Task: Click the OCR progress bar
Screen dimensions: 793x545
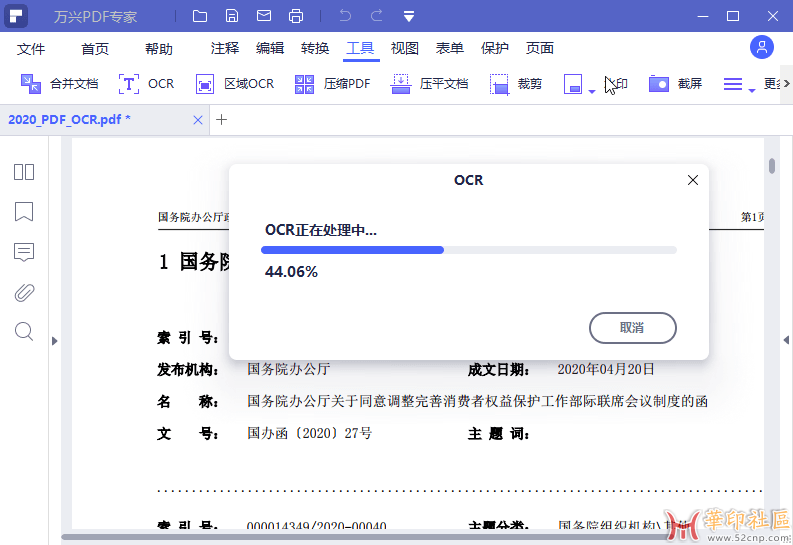Action: click(469, 250)
